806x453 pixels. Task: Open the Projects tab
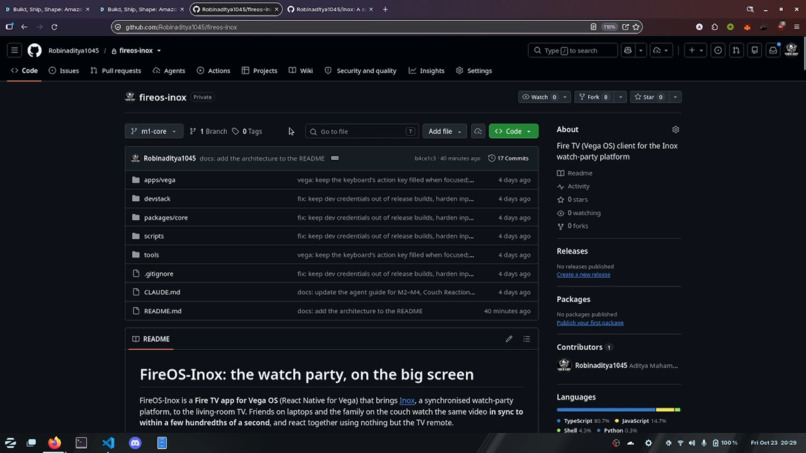[260, 70]
